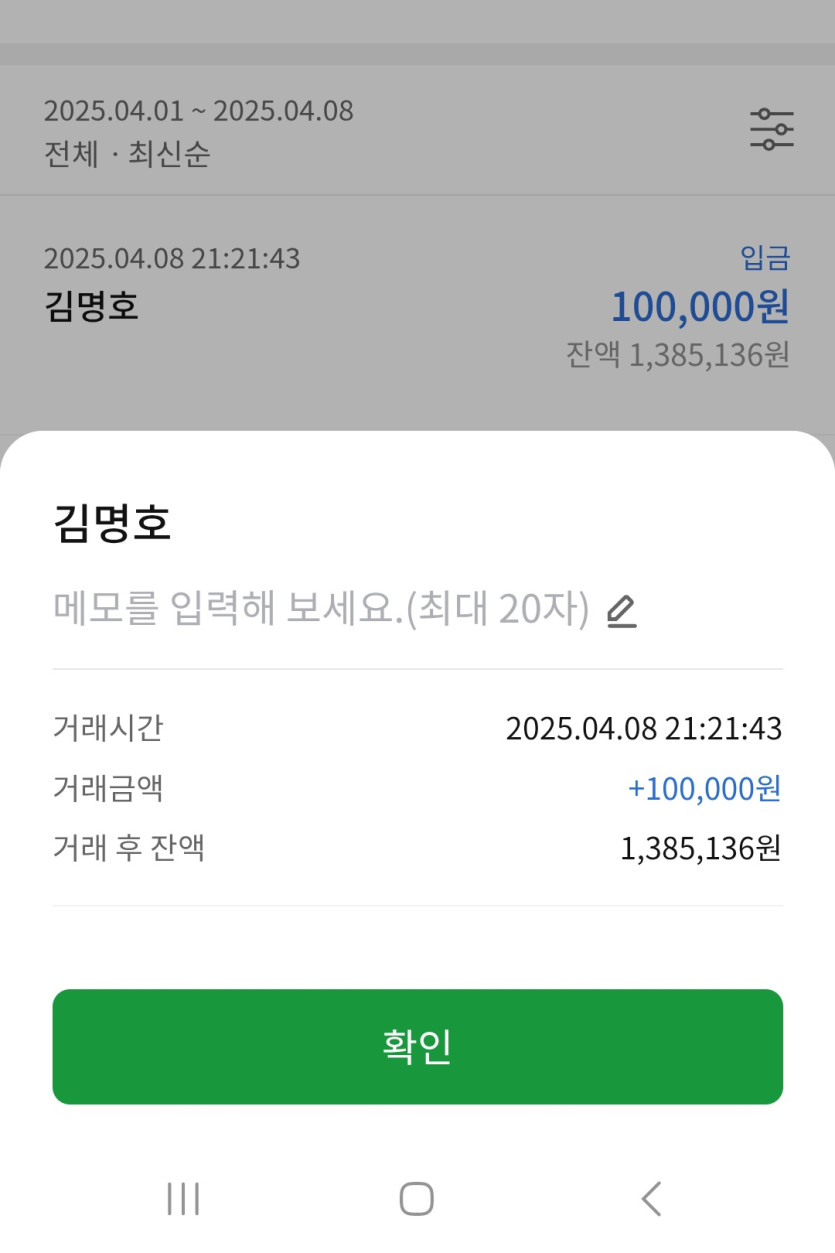Tap the blue 입금 deposit label

[764, 259]
